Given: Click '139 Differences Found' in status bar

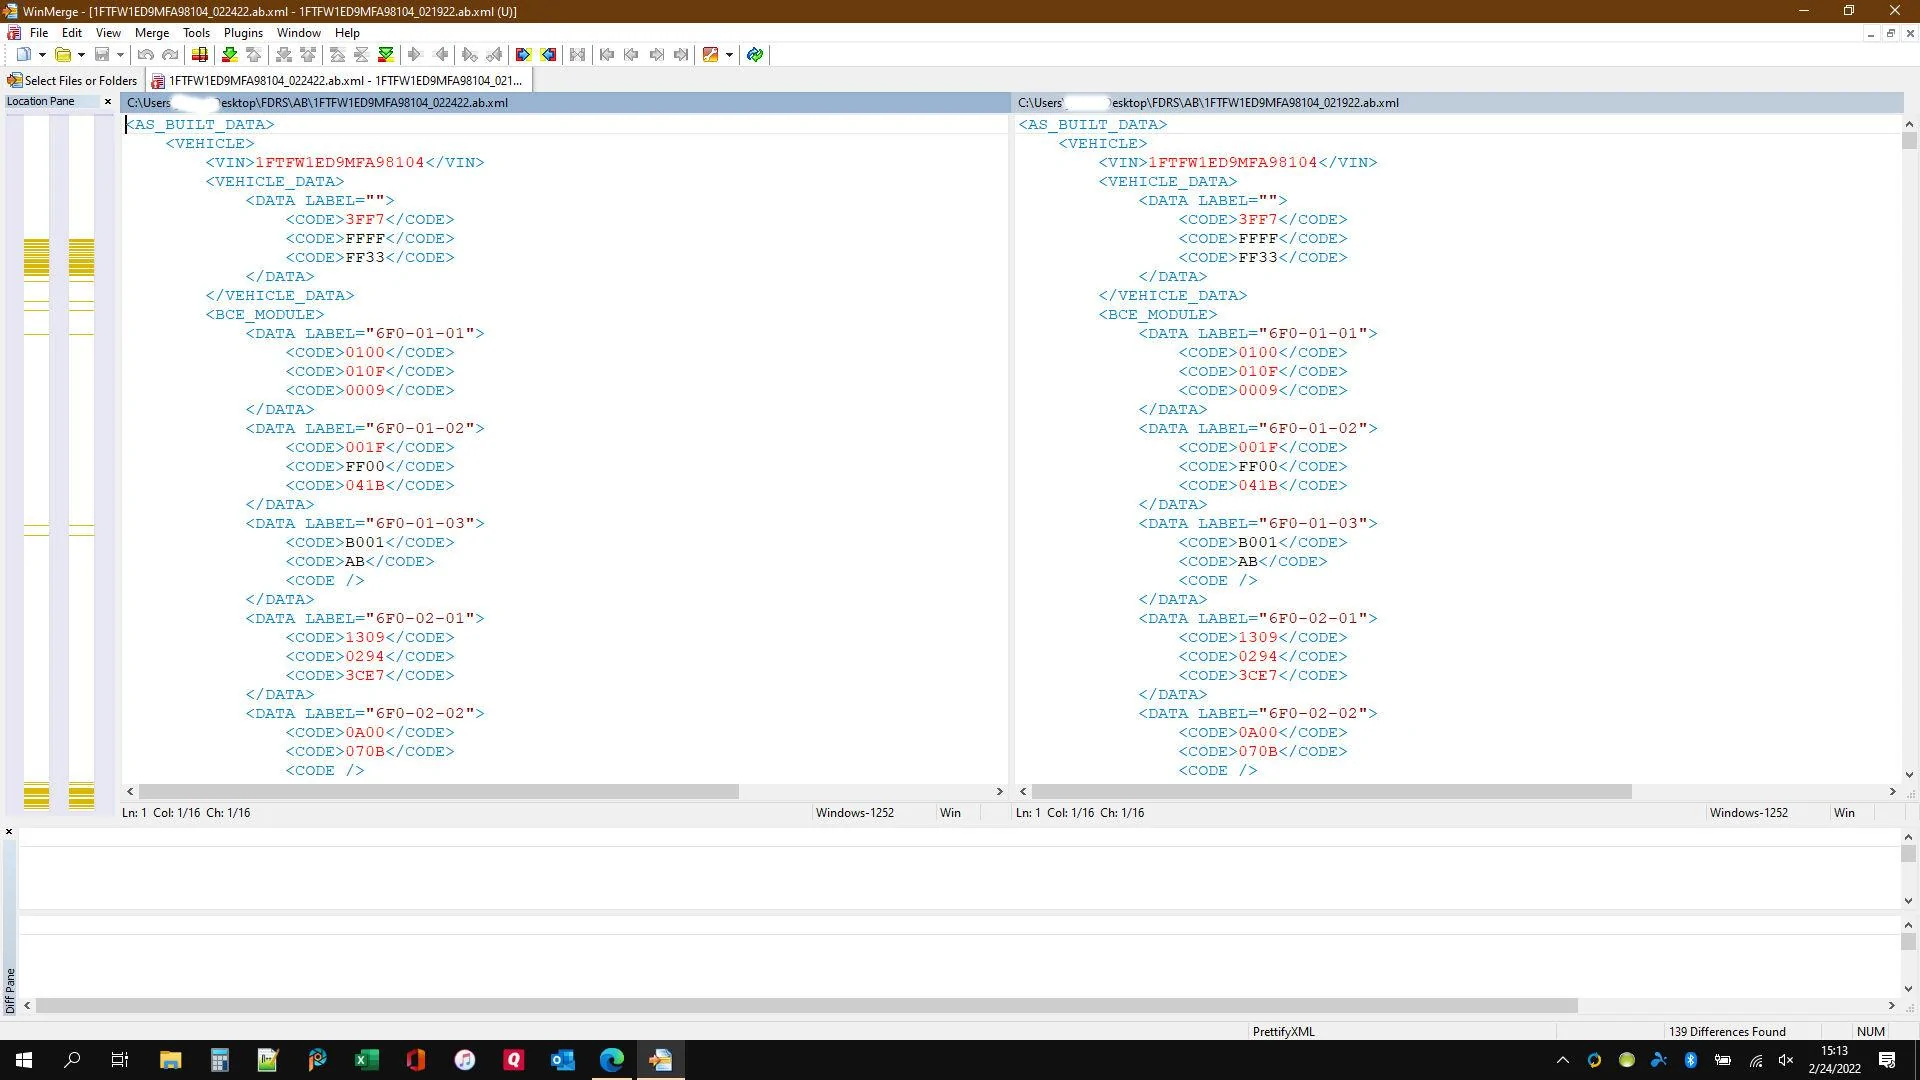Looking at the screenshot, I should pos(1727,1031).
